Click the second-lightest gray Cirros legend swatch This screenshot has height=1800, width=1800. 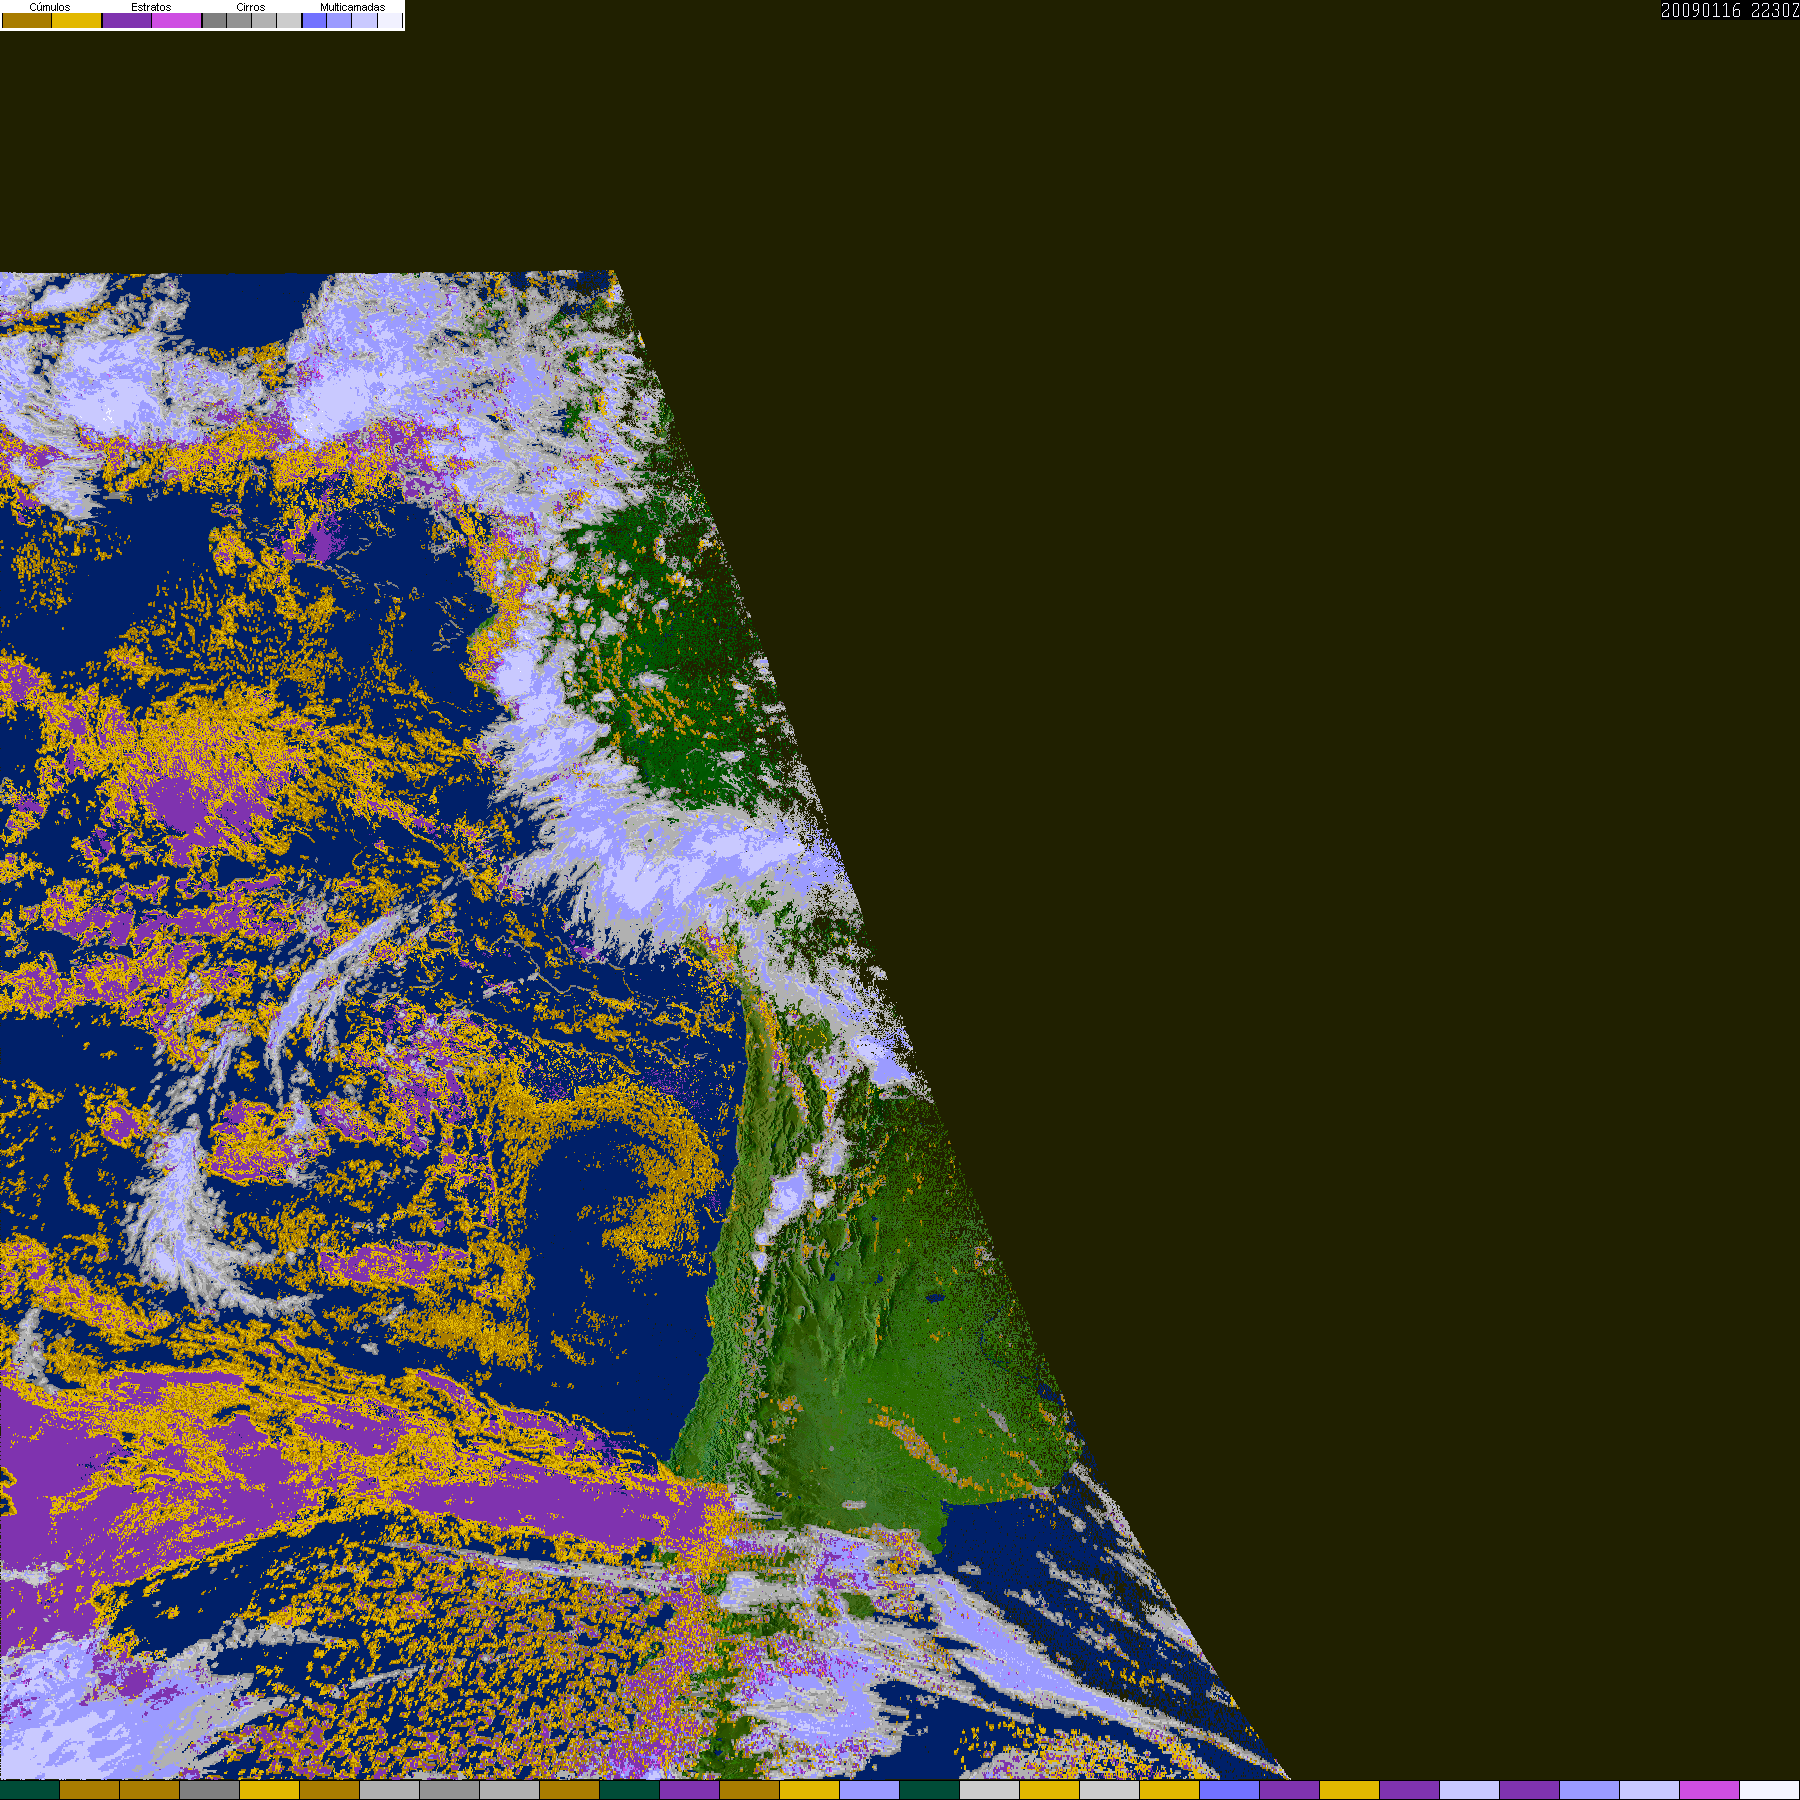pos(264,21)
